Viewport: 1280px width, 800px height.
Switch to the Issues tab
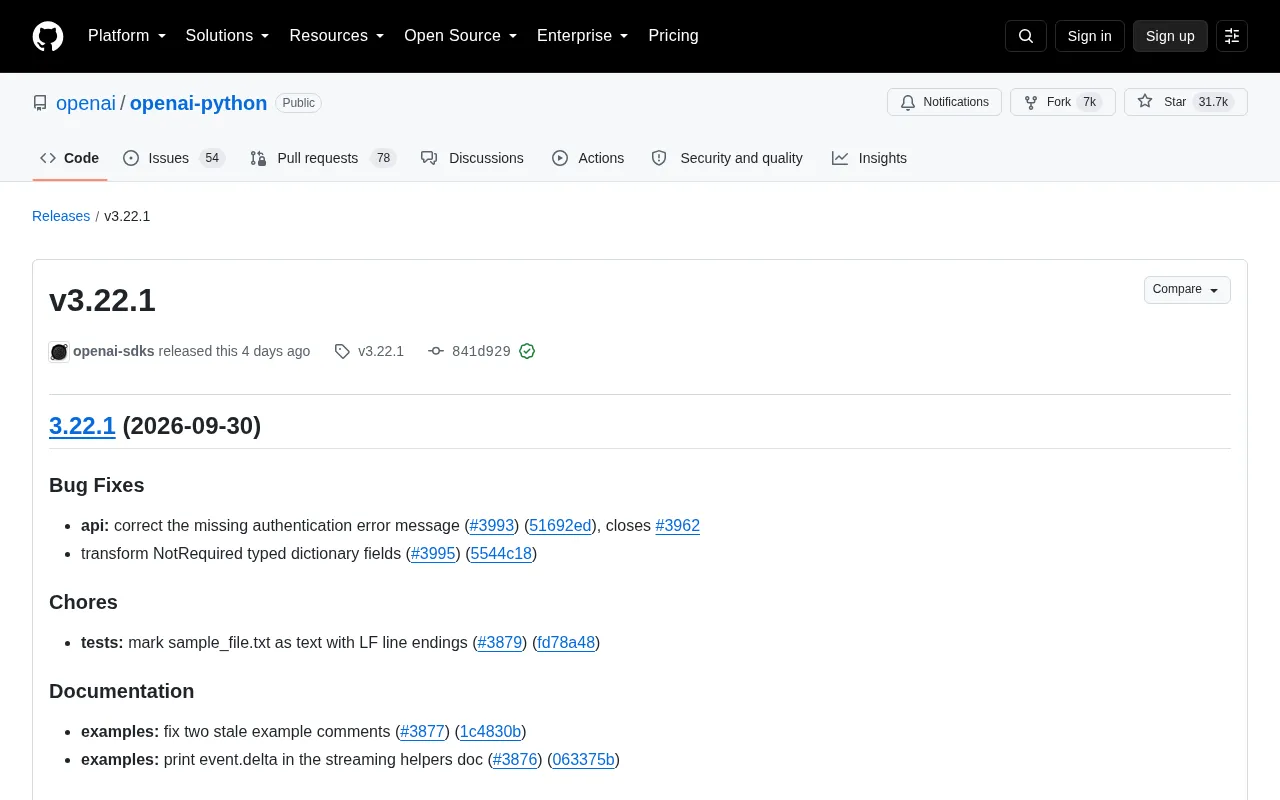coord(174,158)
